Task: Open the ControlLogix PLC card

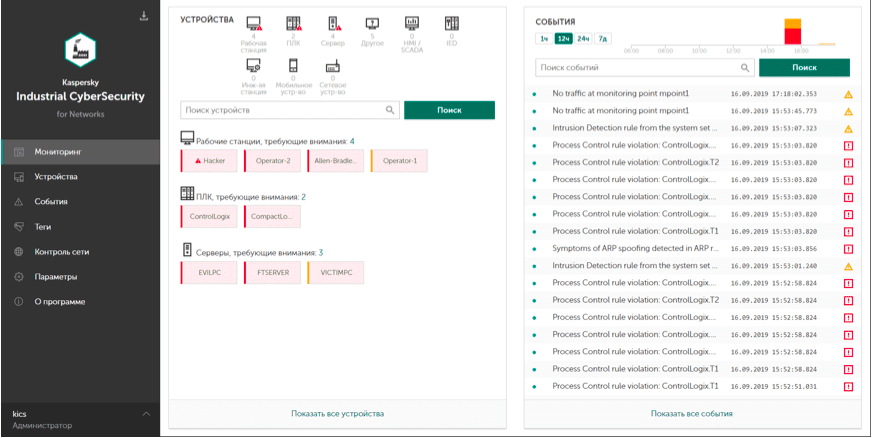Action: pyautogui.click(x=209, y=216)
